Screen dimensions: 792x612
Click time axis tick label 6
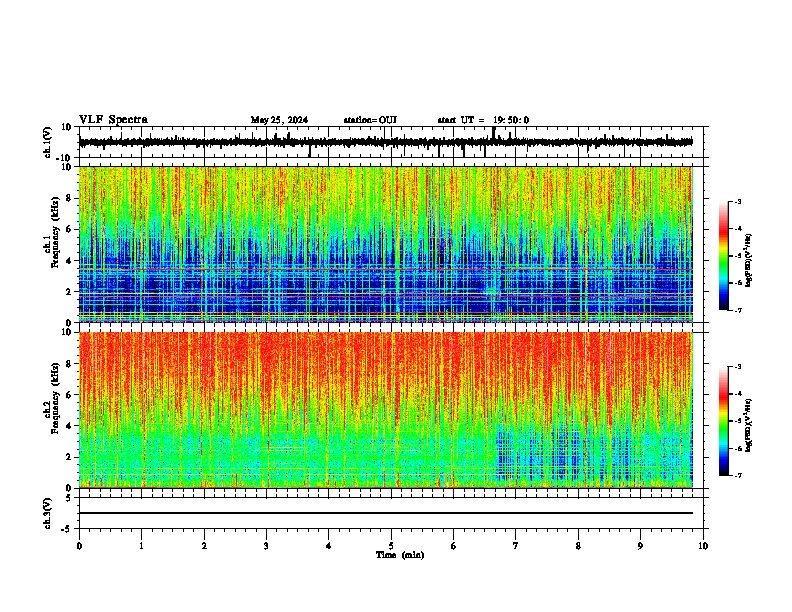[454, 546]
